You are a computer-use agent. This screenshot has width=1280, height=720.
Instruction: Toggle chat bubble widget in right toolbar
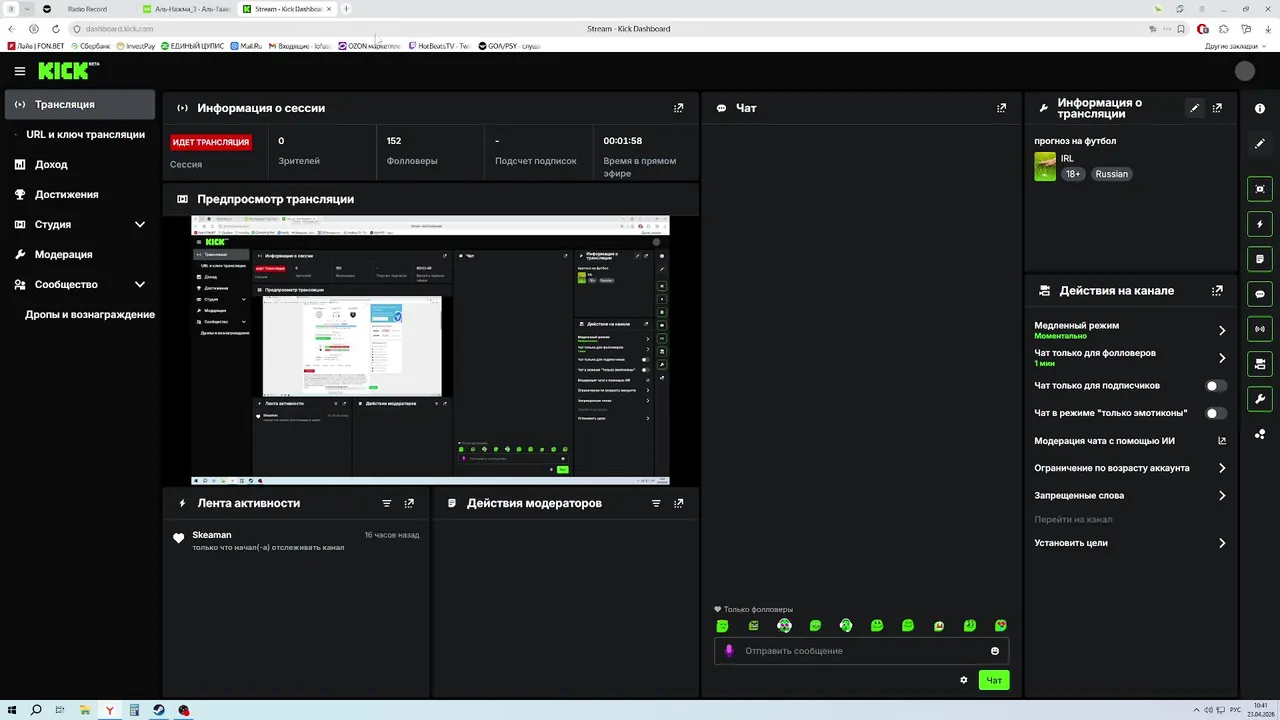point(1260,294)
